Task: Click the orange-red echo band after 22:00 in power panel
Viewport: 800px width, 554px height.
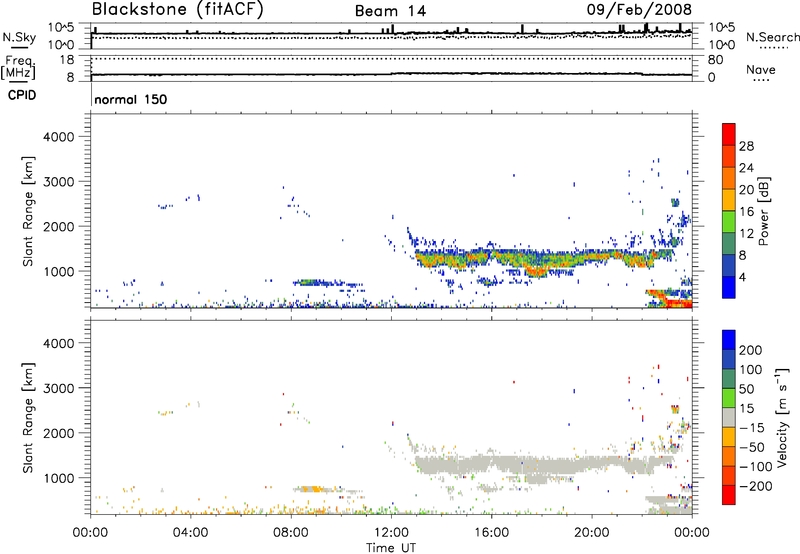Action: [671, 299]
